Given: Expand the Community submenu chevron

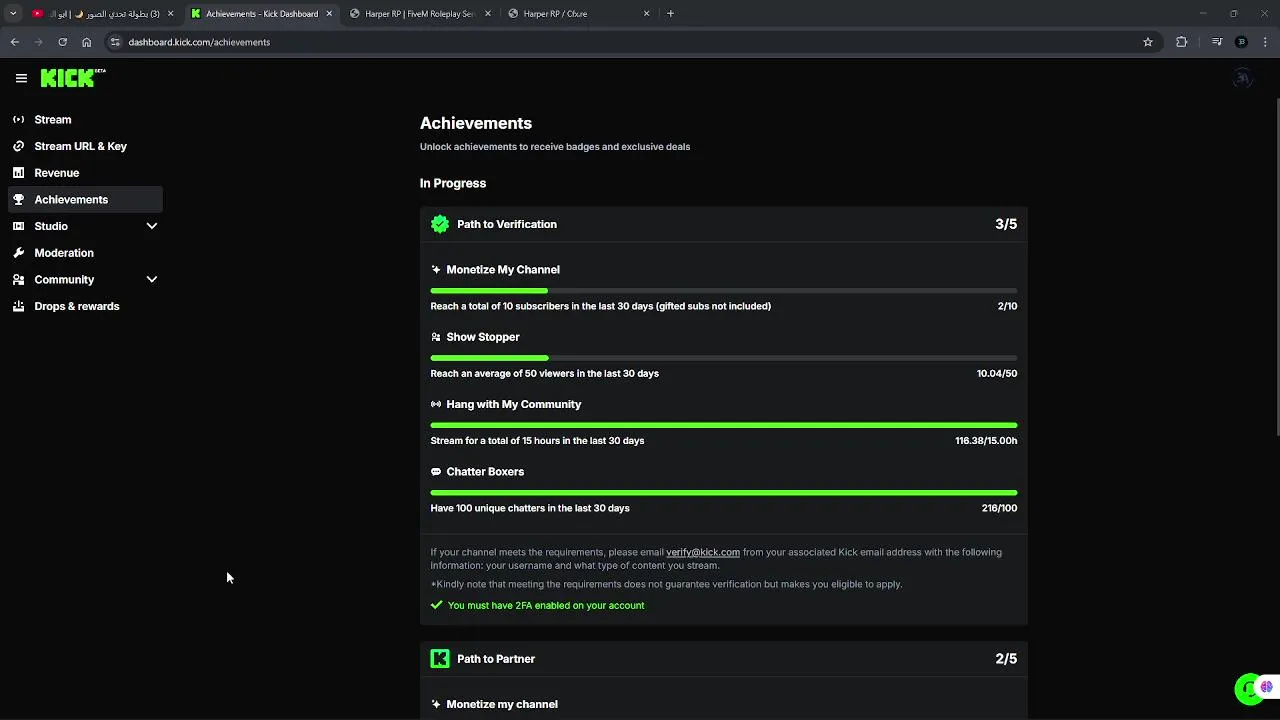Looking at the screenshot, I should (x=152, y=280).
